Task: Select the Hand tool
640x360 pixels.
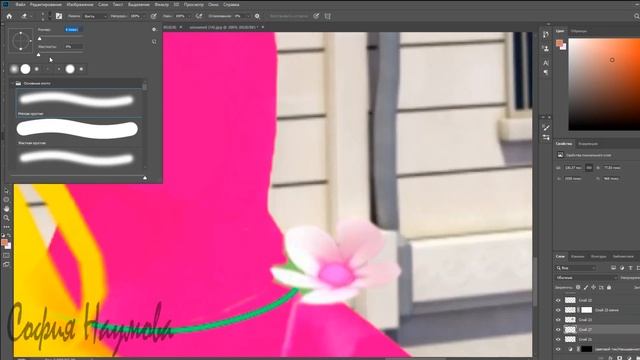Action: pyautogui.click(x=6, y=209)
